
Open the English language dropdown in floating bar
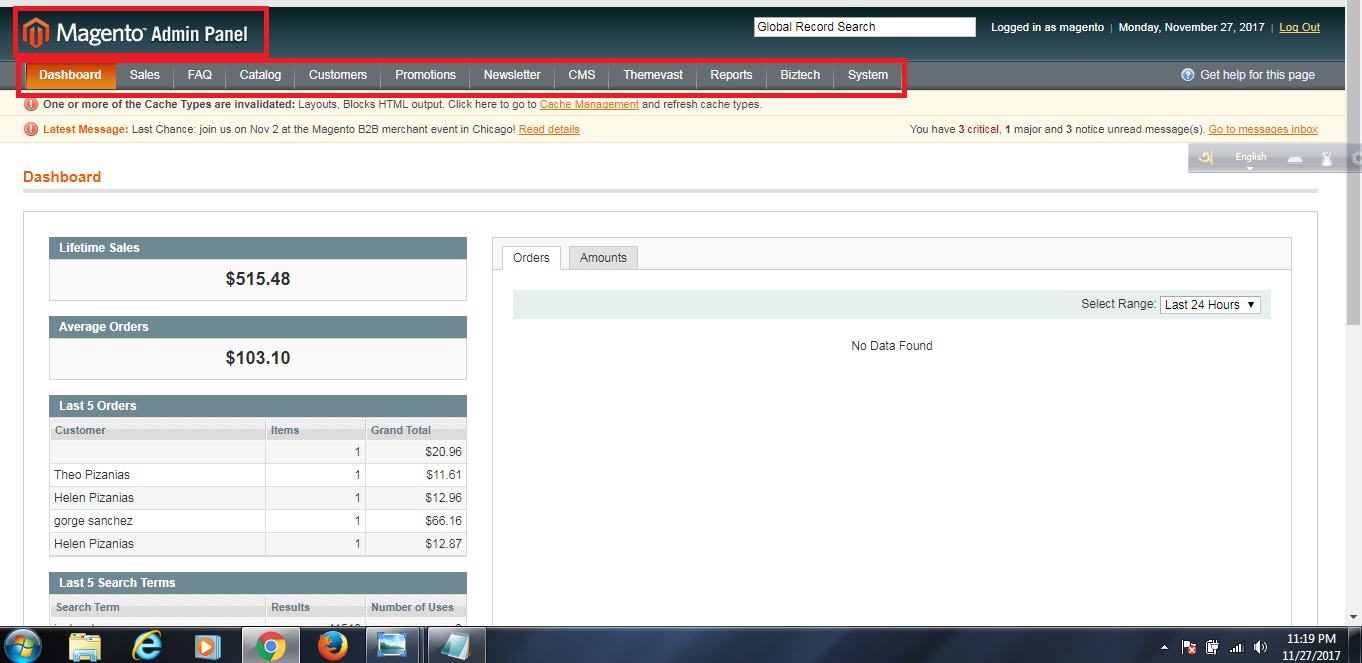point(1250,159)
